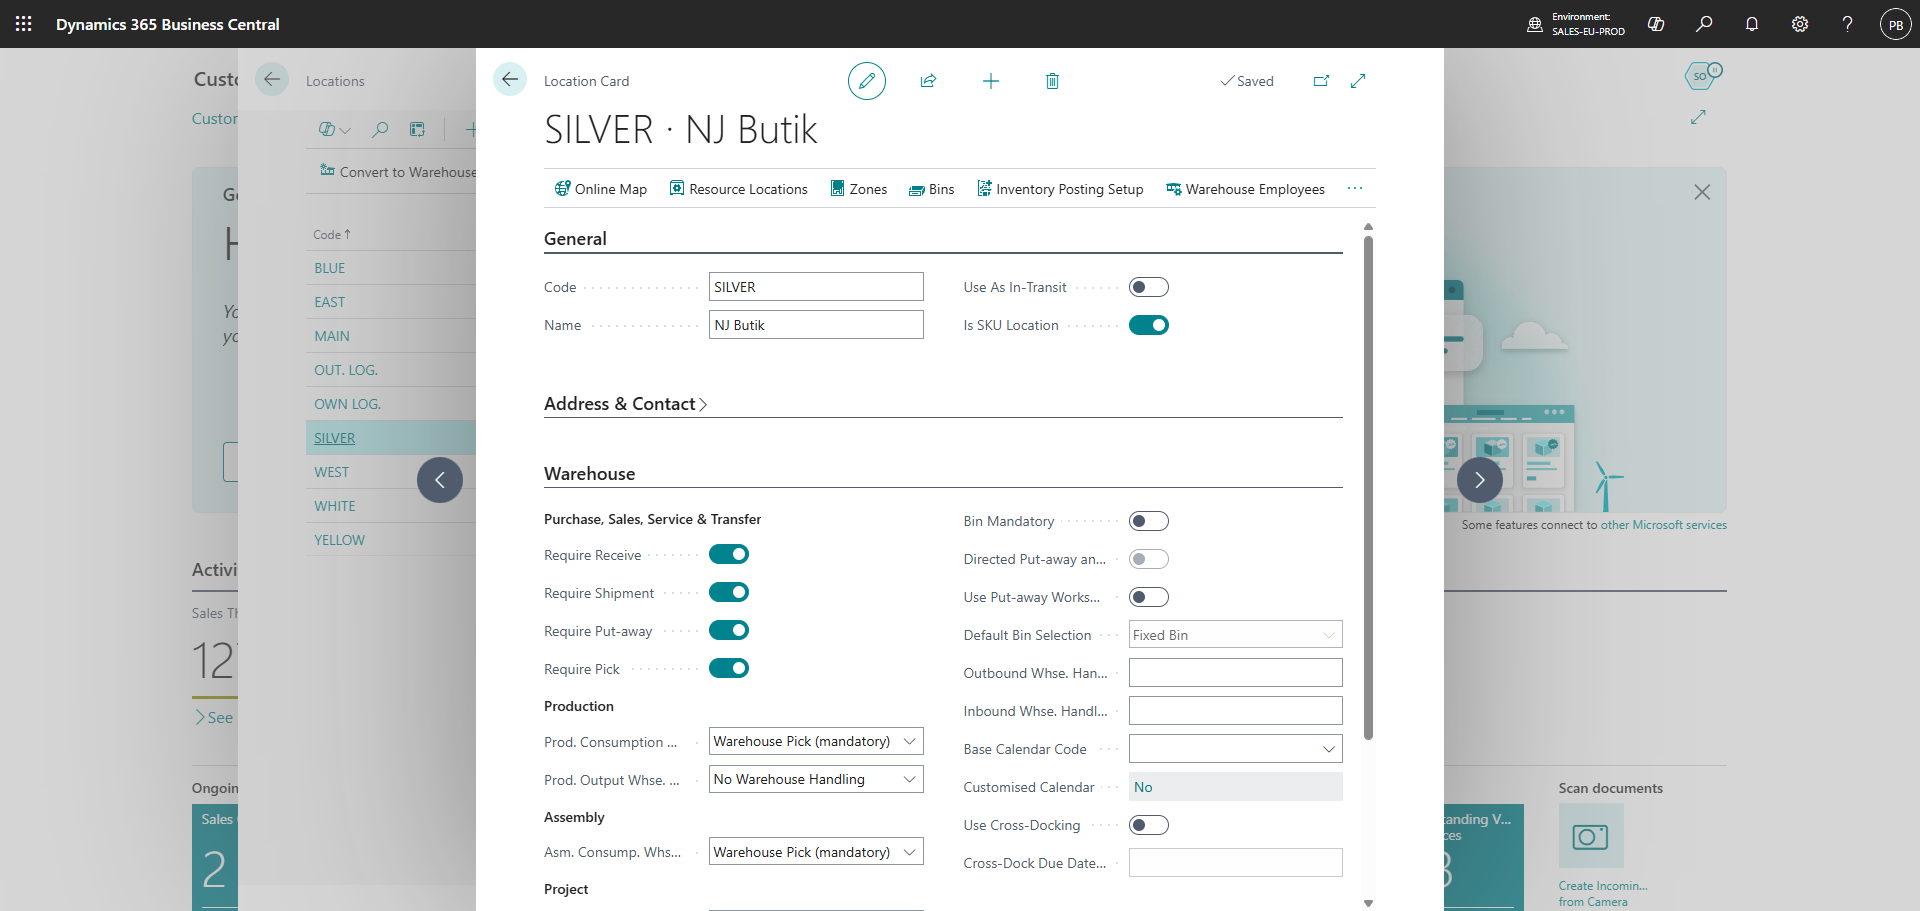This screenshot has height=911, width=1920.
Task: Open list in Excel from Locations toolbar
Action: 417,129
